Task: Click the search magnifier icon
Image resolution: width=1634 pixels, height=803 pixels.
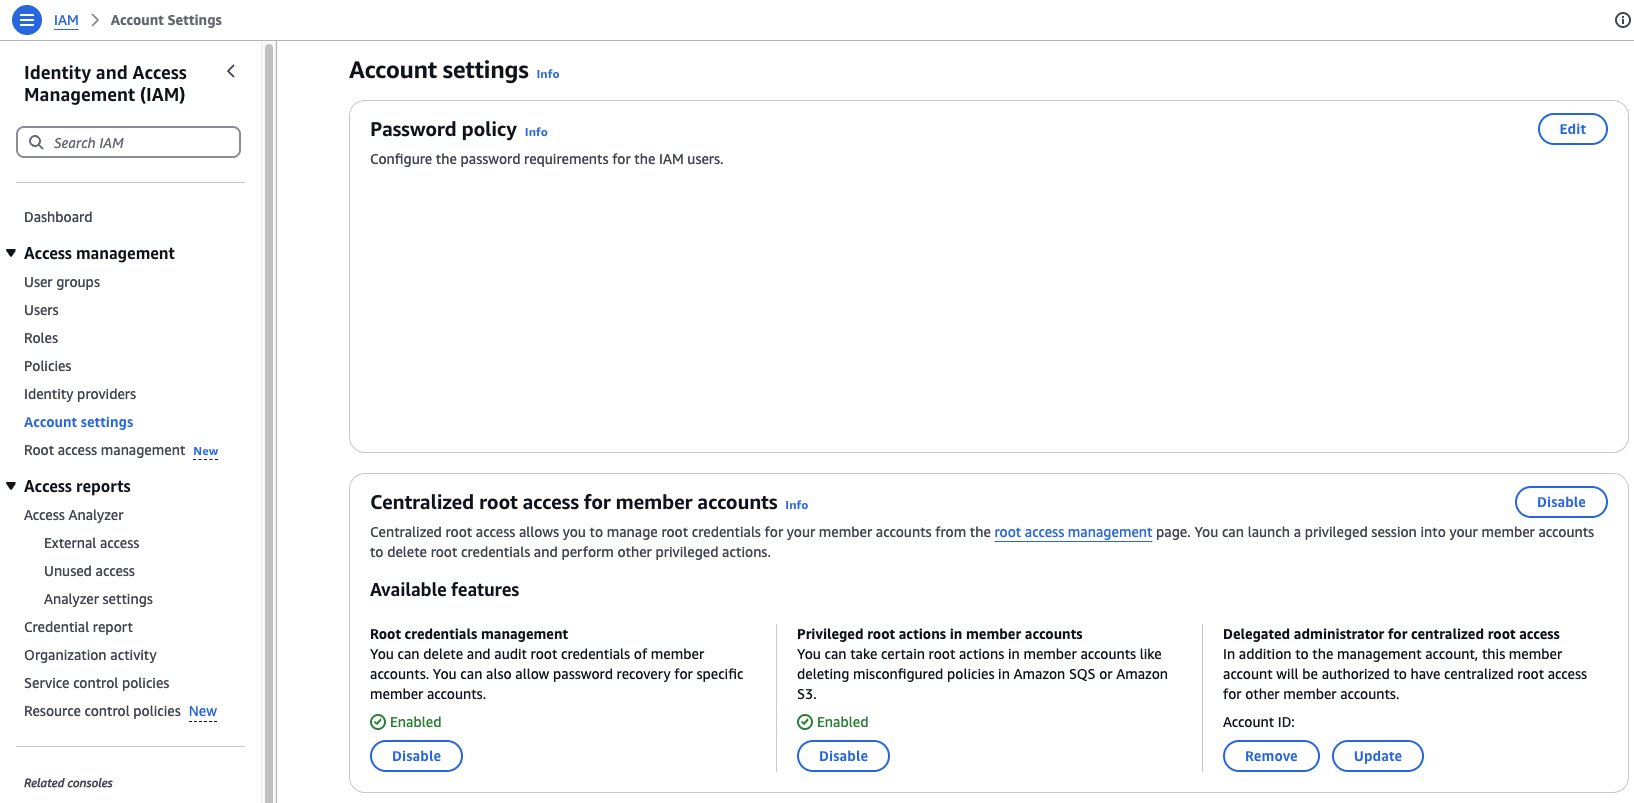Action: point(36,142)
